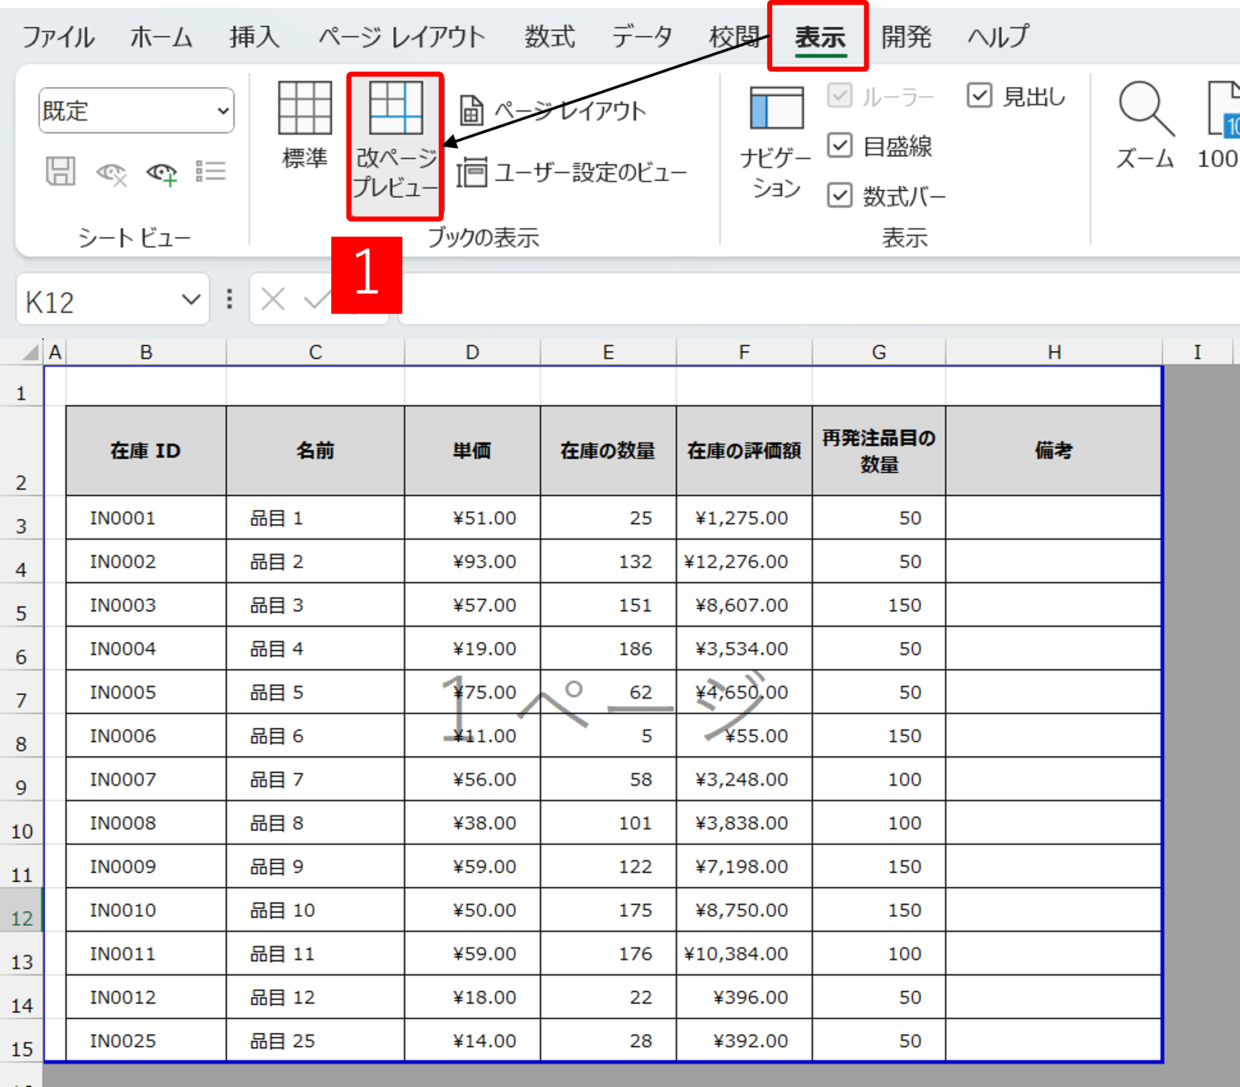1240x1087 pixels.
Task: Click the 名前 header cell
Action: point(315,451)
